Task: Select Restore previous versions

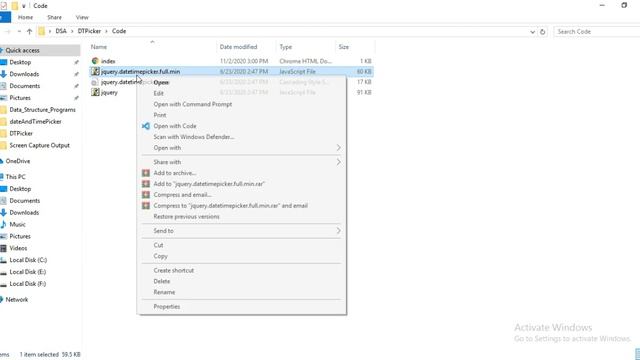Action: [x=241, y=216]
